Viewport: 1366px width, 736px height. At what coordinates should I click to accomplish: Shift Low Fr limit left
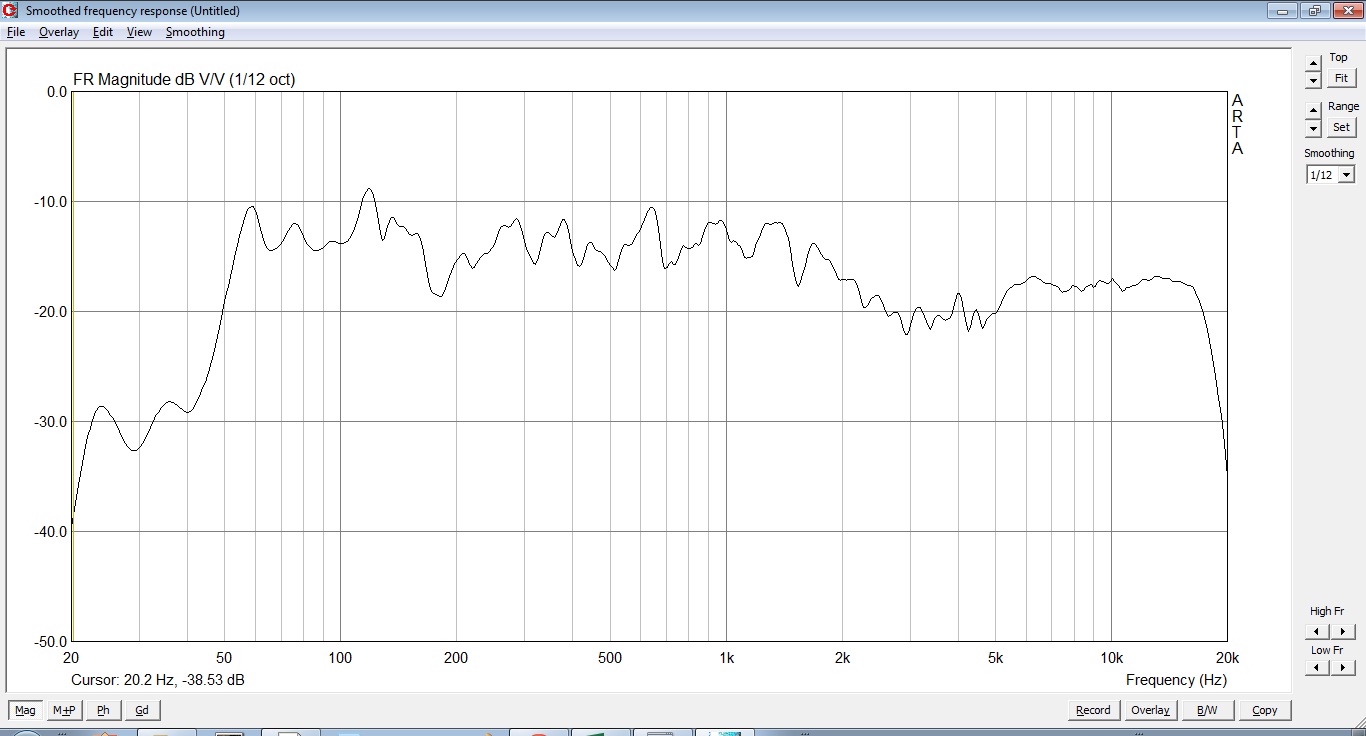tap(1317, 667)
